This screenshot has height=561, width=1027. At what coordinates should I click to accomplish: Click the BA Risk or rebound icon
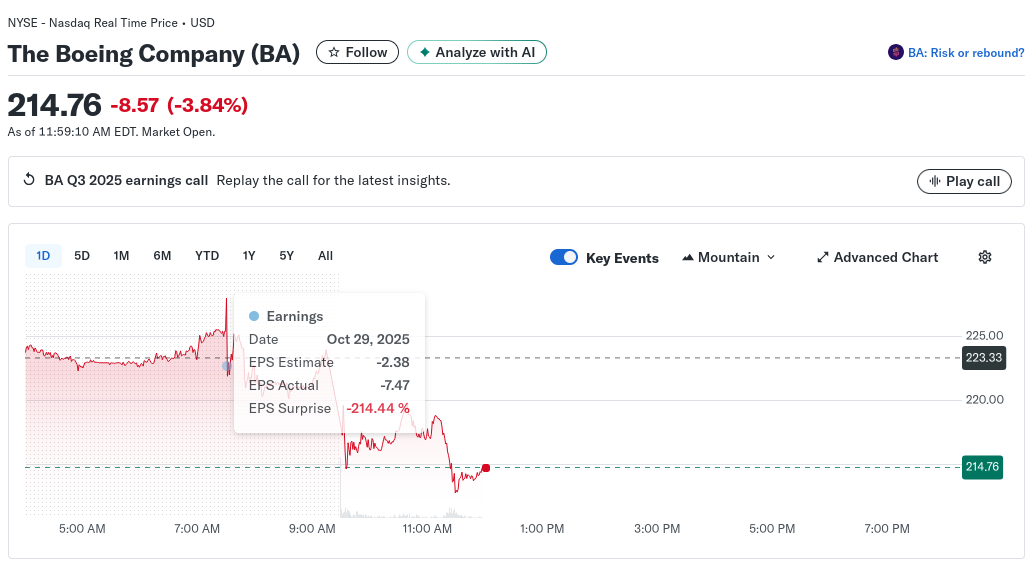coord(895,53)
